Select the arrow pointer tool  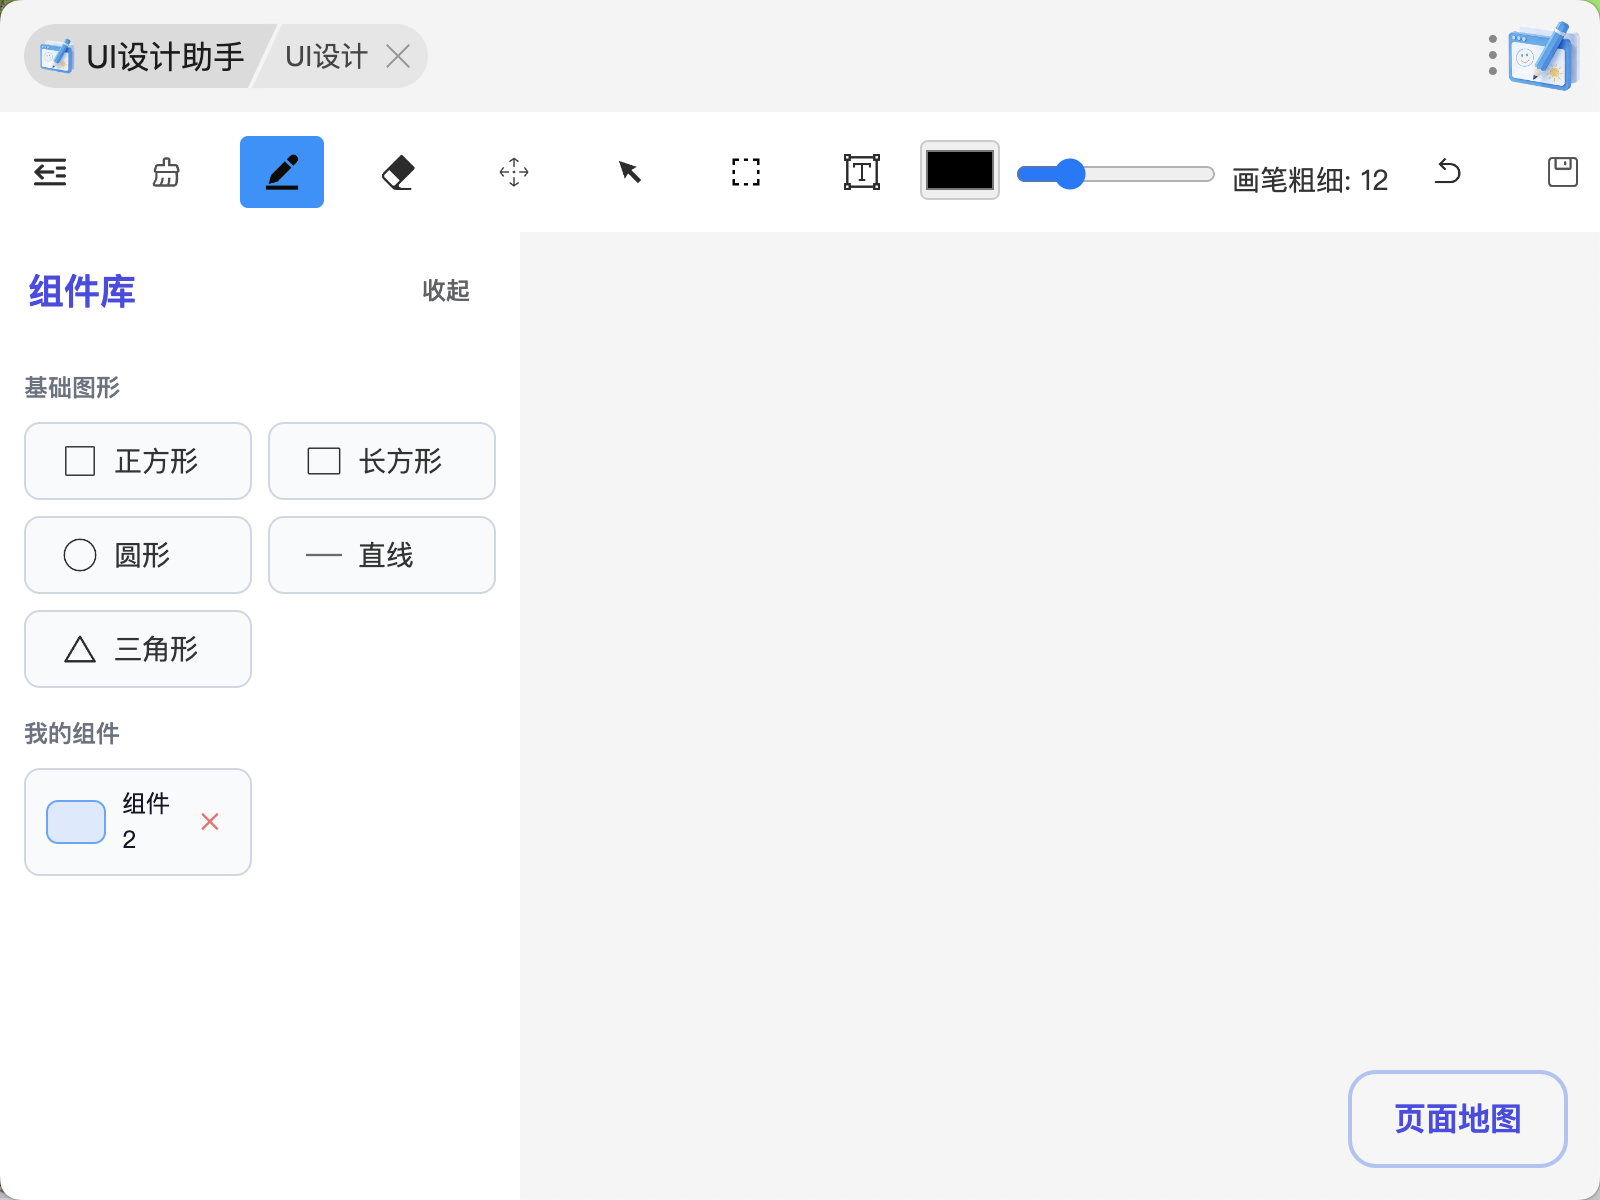click(x=630, y=172)
